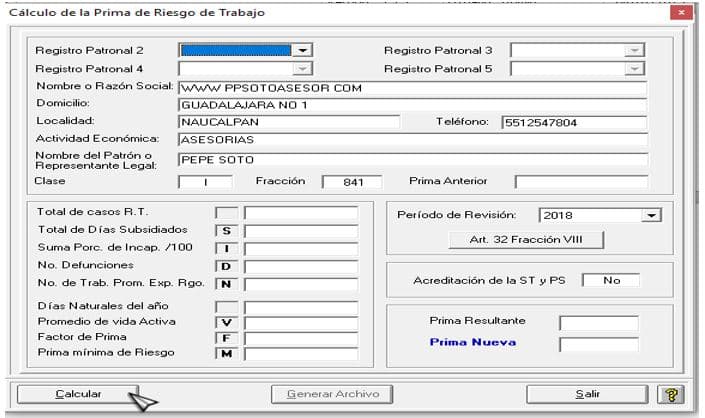
Task: Click the Total de casos R.T. value field
Action: 301,213
